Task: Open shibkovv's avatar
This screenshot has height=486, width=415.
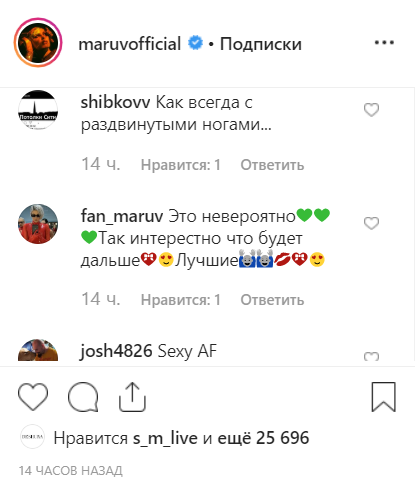Action: 38,110
